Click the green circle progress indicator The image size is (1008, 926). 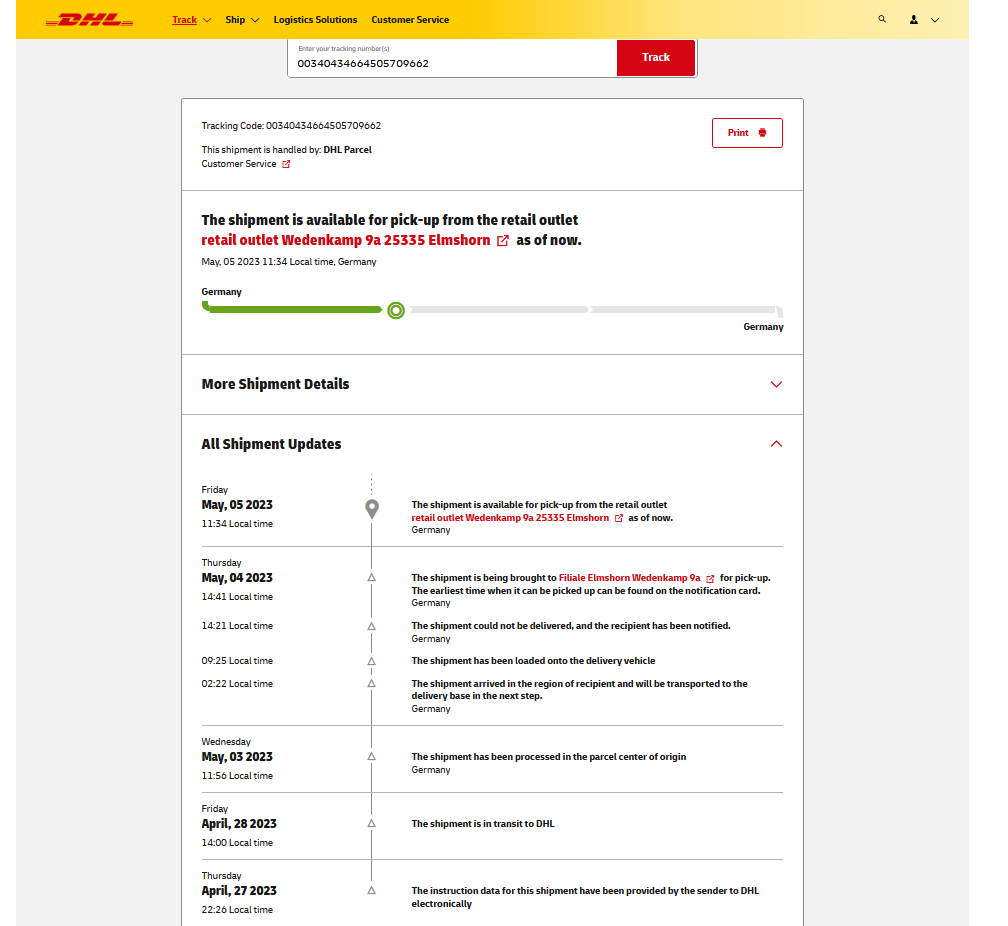(396, 310)
